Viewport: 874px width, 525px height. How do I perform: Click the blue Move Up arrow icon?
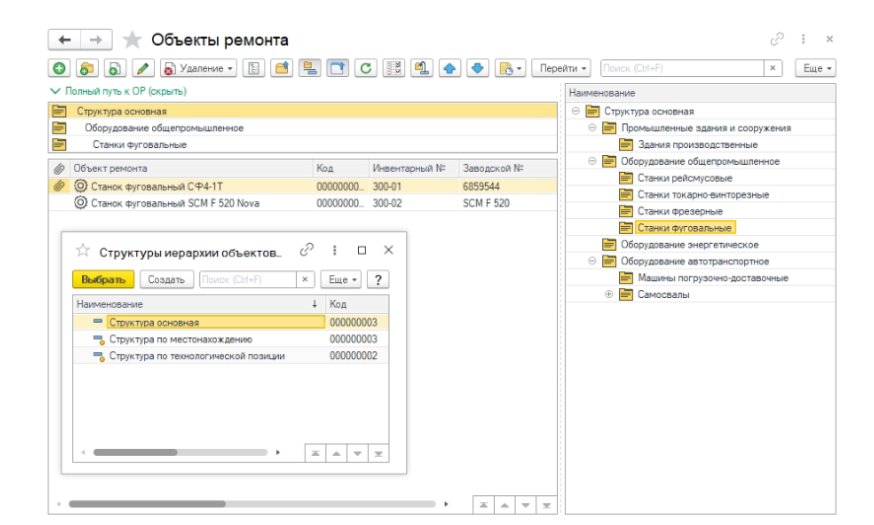coord(450,68)
